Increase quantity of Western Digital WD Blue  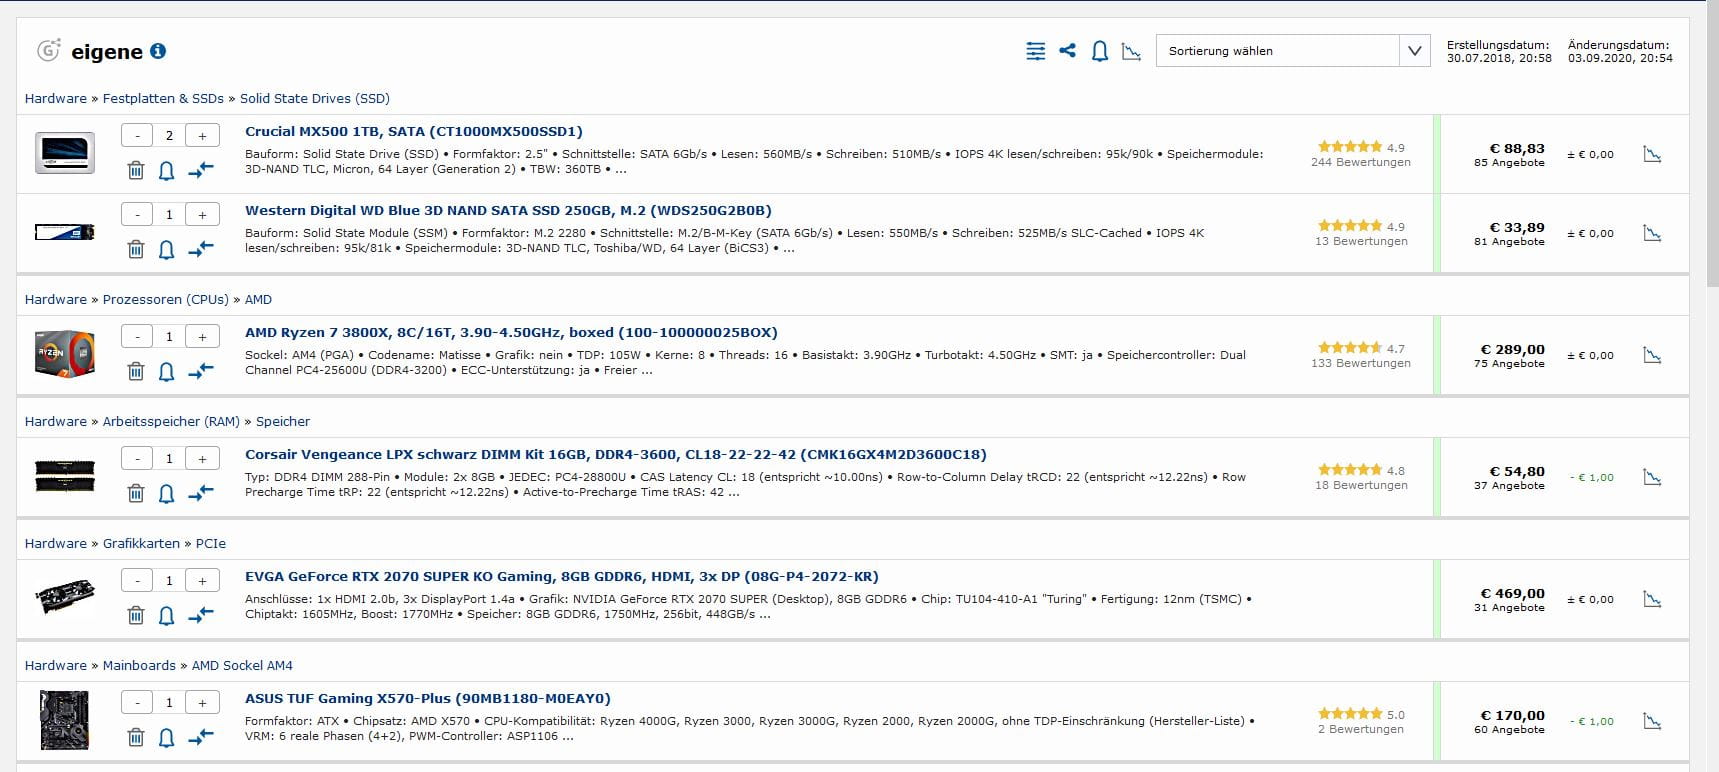click(x=202, y=214)
